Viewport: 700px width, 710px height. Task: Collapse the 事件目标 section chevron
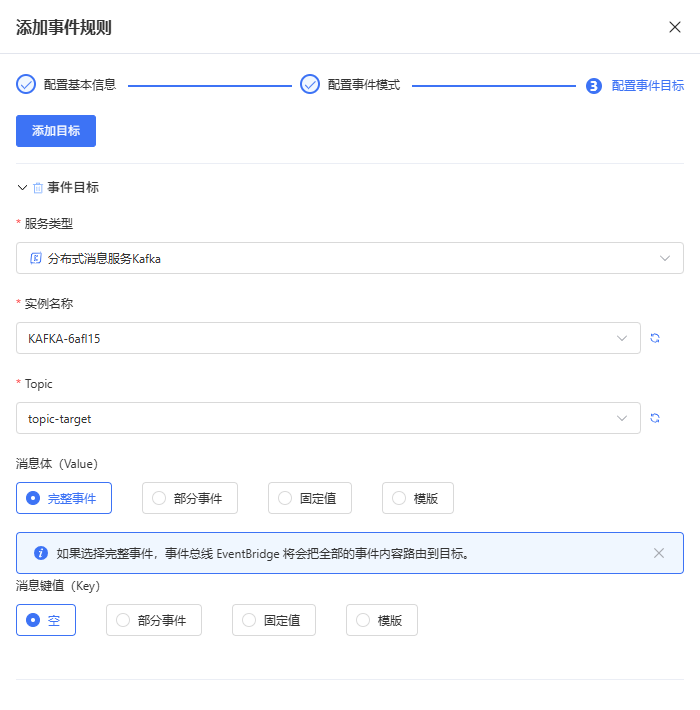(x=22, y=187)
